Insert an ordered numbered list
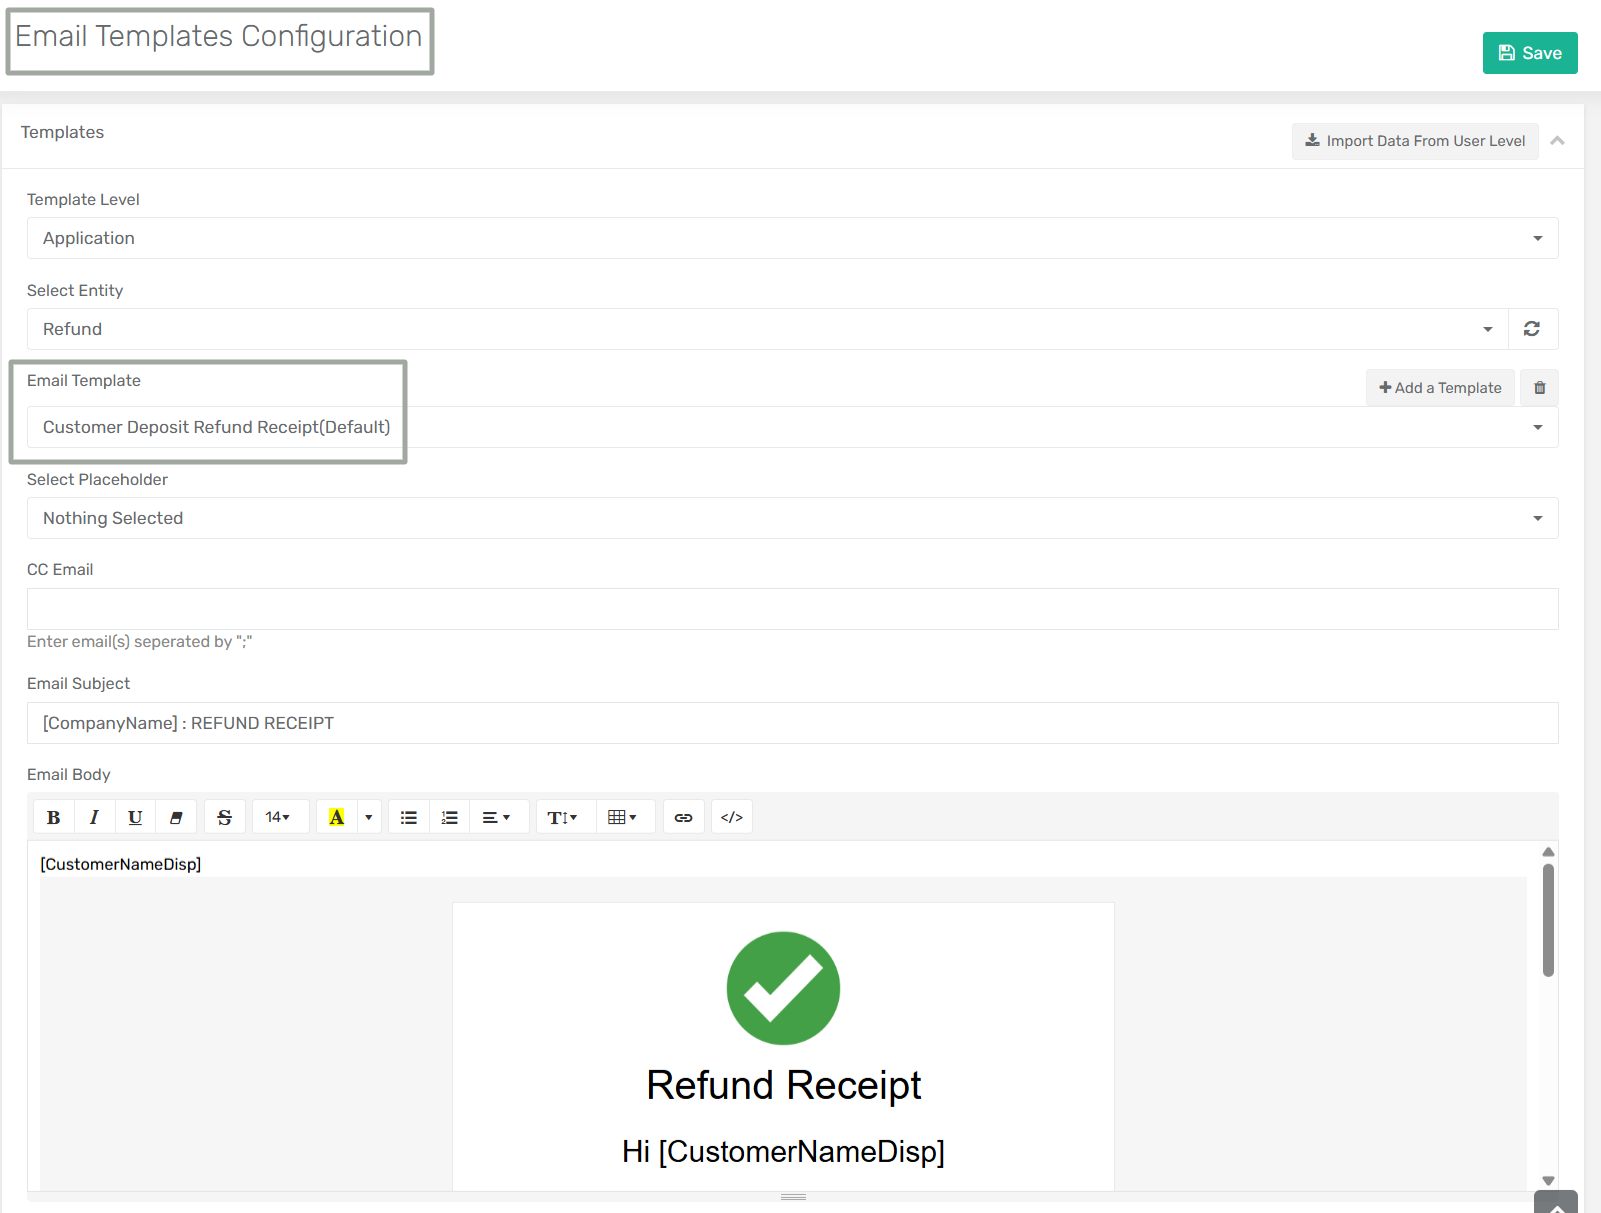This screenshot has height=1213, width=1601. coord(450,817)
